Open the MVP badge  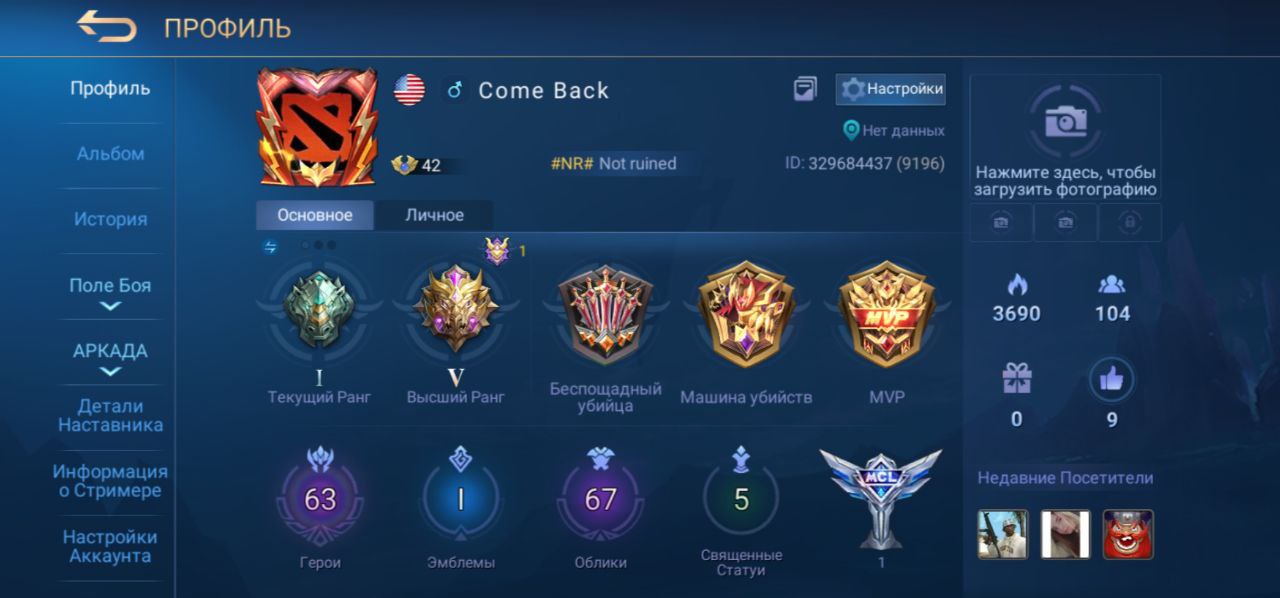[886, 316]
